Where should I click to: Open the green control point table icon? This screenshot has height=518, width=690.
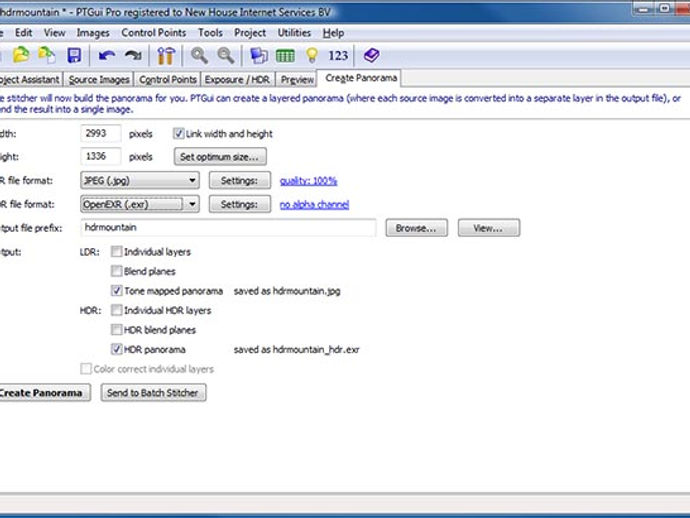285,56
